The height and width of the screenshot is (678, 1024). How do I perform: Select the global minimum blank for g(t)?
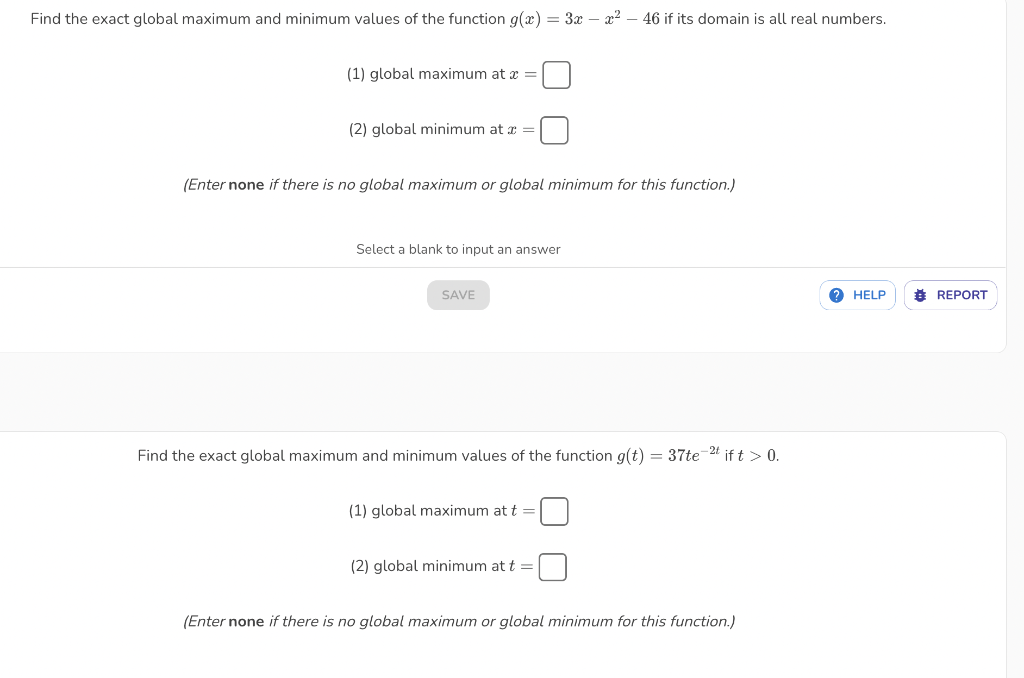point(551,566)
